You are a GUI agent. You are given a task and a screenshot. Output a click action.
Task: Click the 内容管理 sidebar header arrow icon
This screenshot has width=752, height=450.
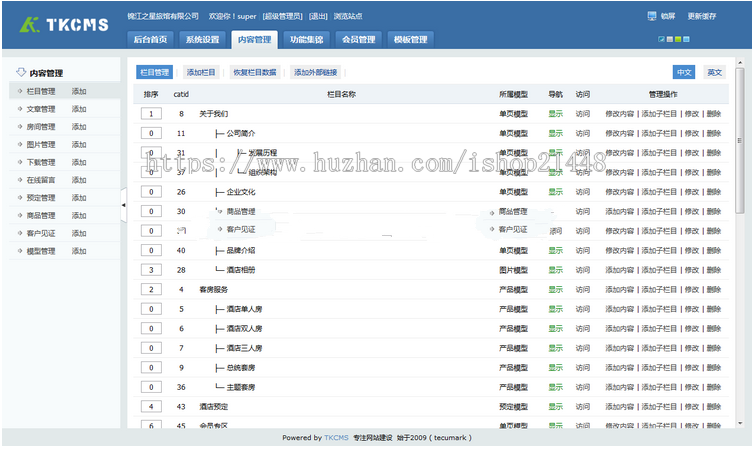pyautogui.click(x=21, y=72)
